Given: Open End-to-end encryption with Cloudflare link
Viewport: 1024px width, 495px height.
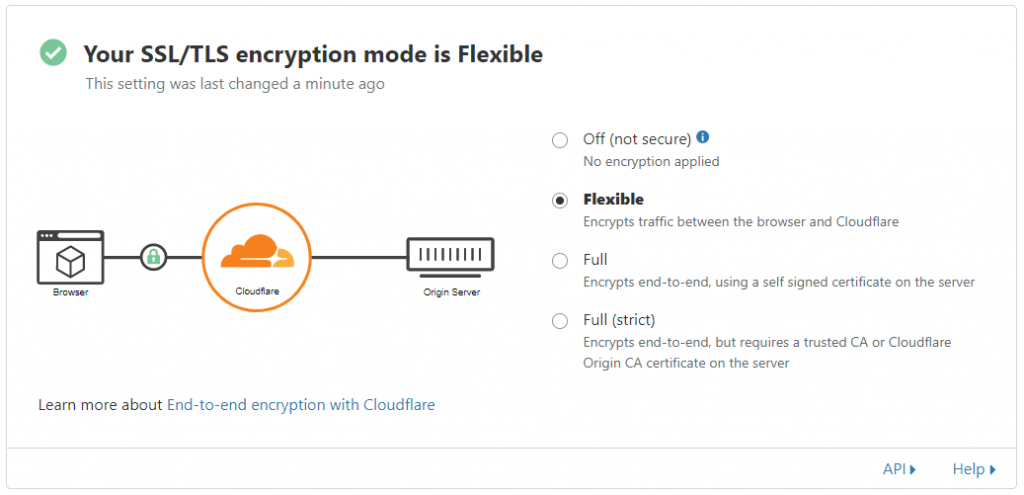Looking at the screenshot, I should (x=300, y=405).
